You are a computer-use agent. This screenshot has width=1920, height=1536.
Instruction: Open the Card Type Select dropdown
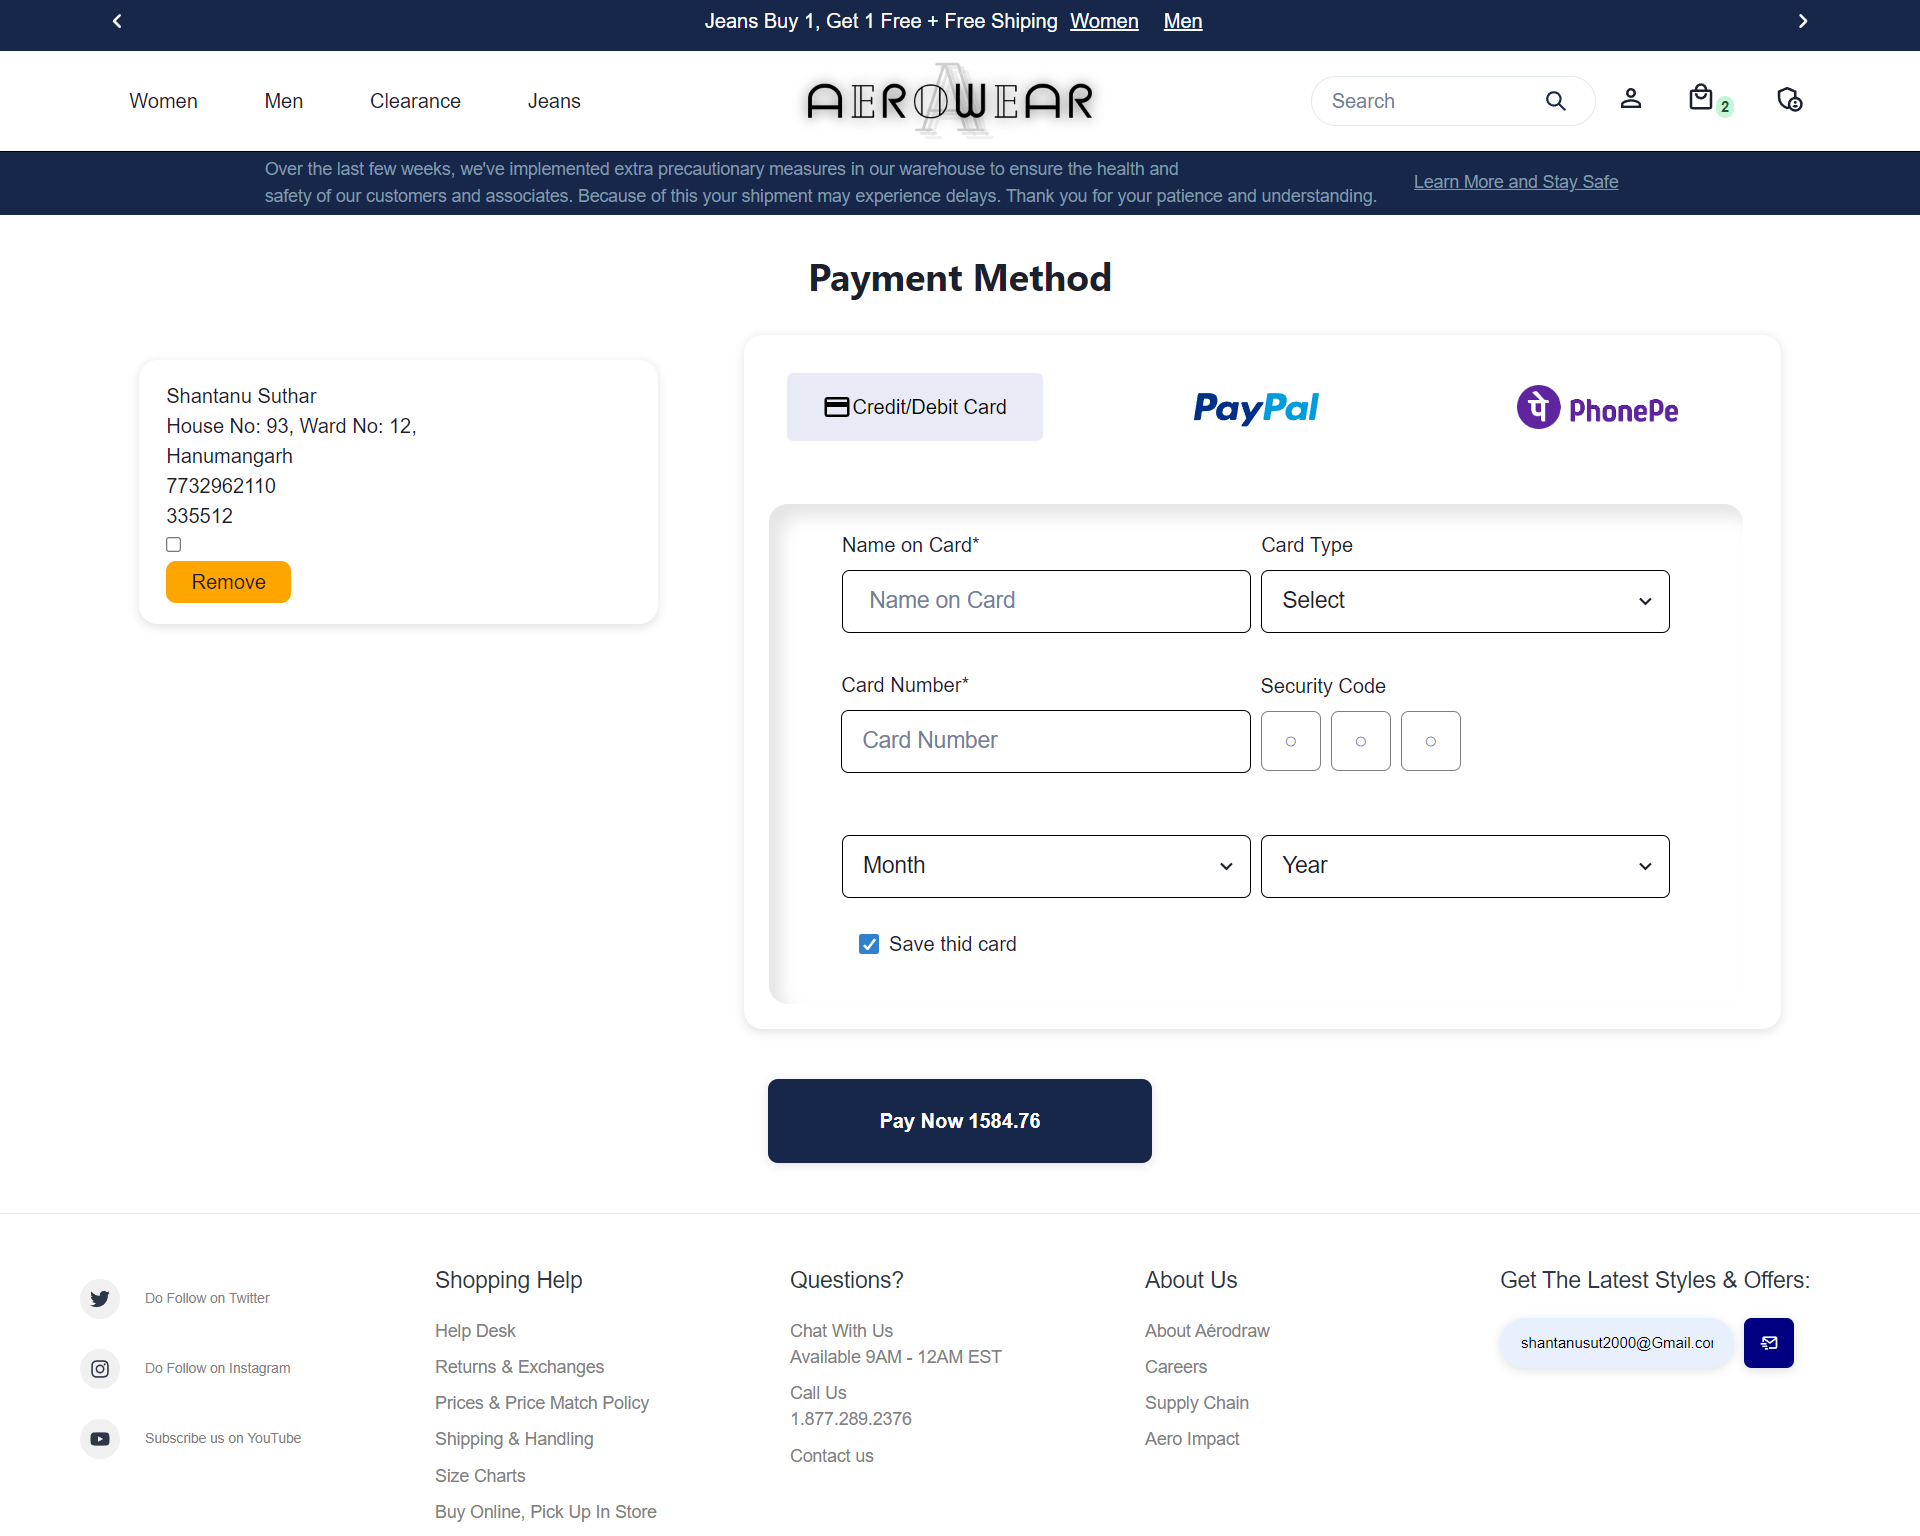pos(1464,601)
